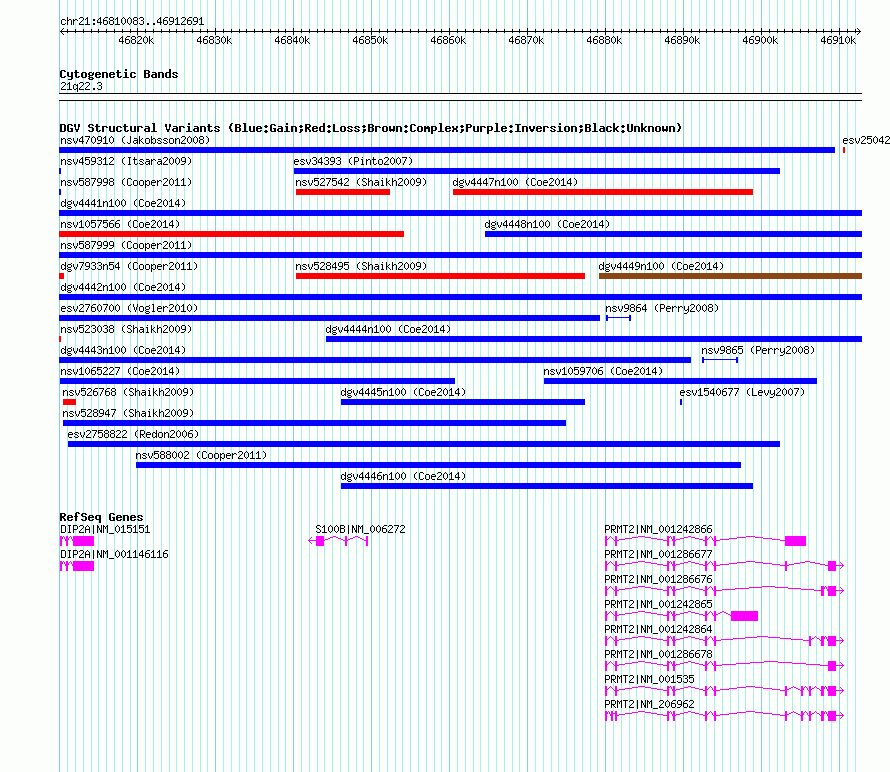Select the red nsv526768 (Shaikh2009) marker

point(69,402)
